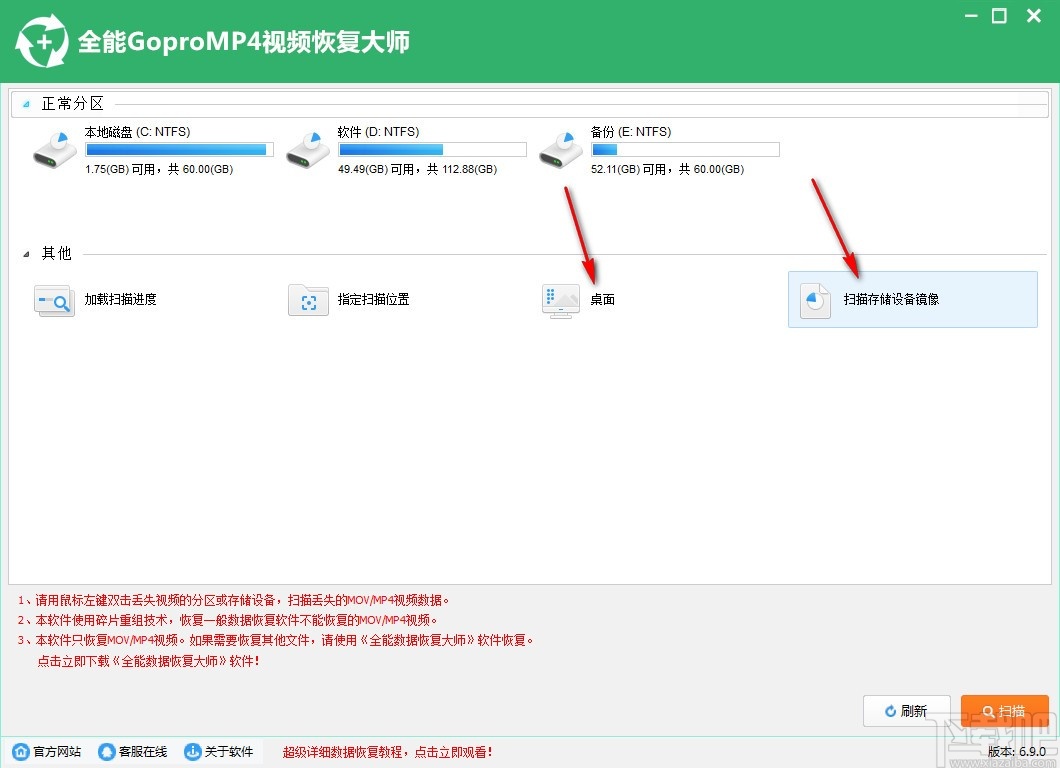Viewport: 1060px width, 768px height.
Task: Click the 加载扫描进度 magnifier icon
Action: pyautogui.click(x=54, y=300)
